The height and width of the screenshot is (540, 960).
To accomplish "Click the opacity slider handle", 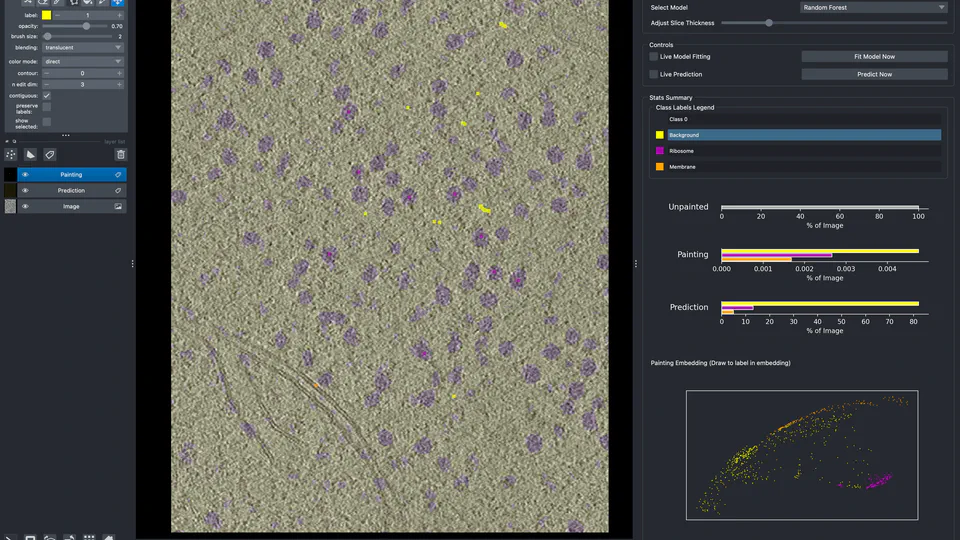I will tap(86, 26).
